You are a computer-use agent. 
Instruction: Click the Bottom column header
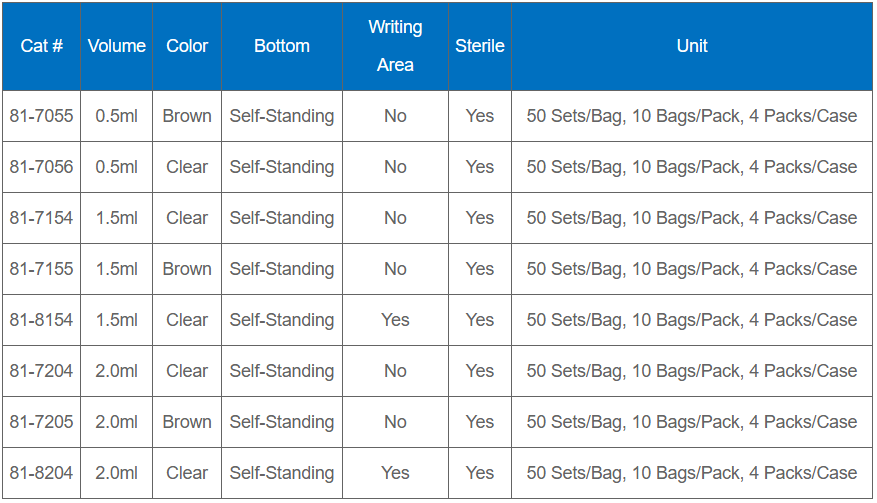pos(282,46)
